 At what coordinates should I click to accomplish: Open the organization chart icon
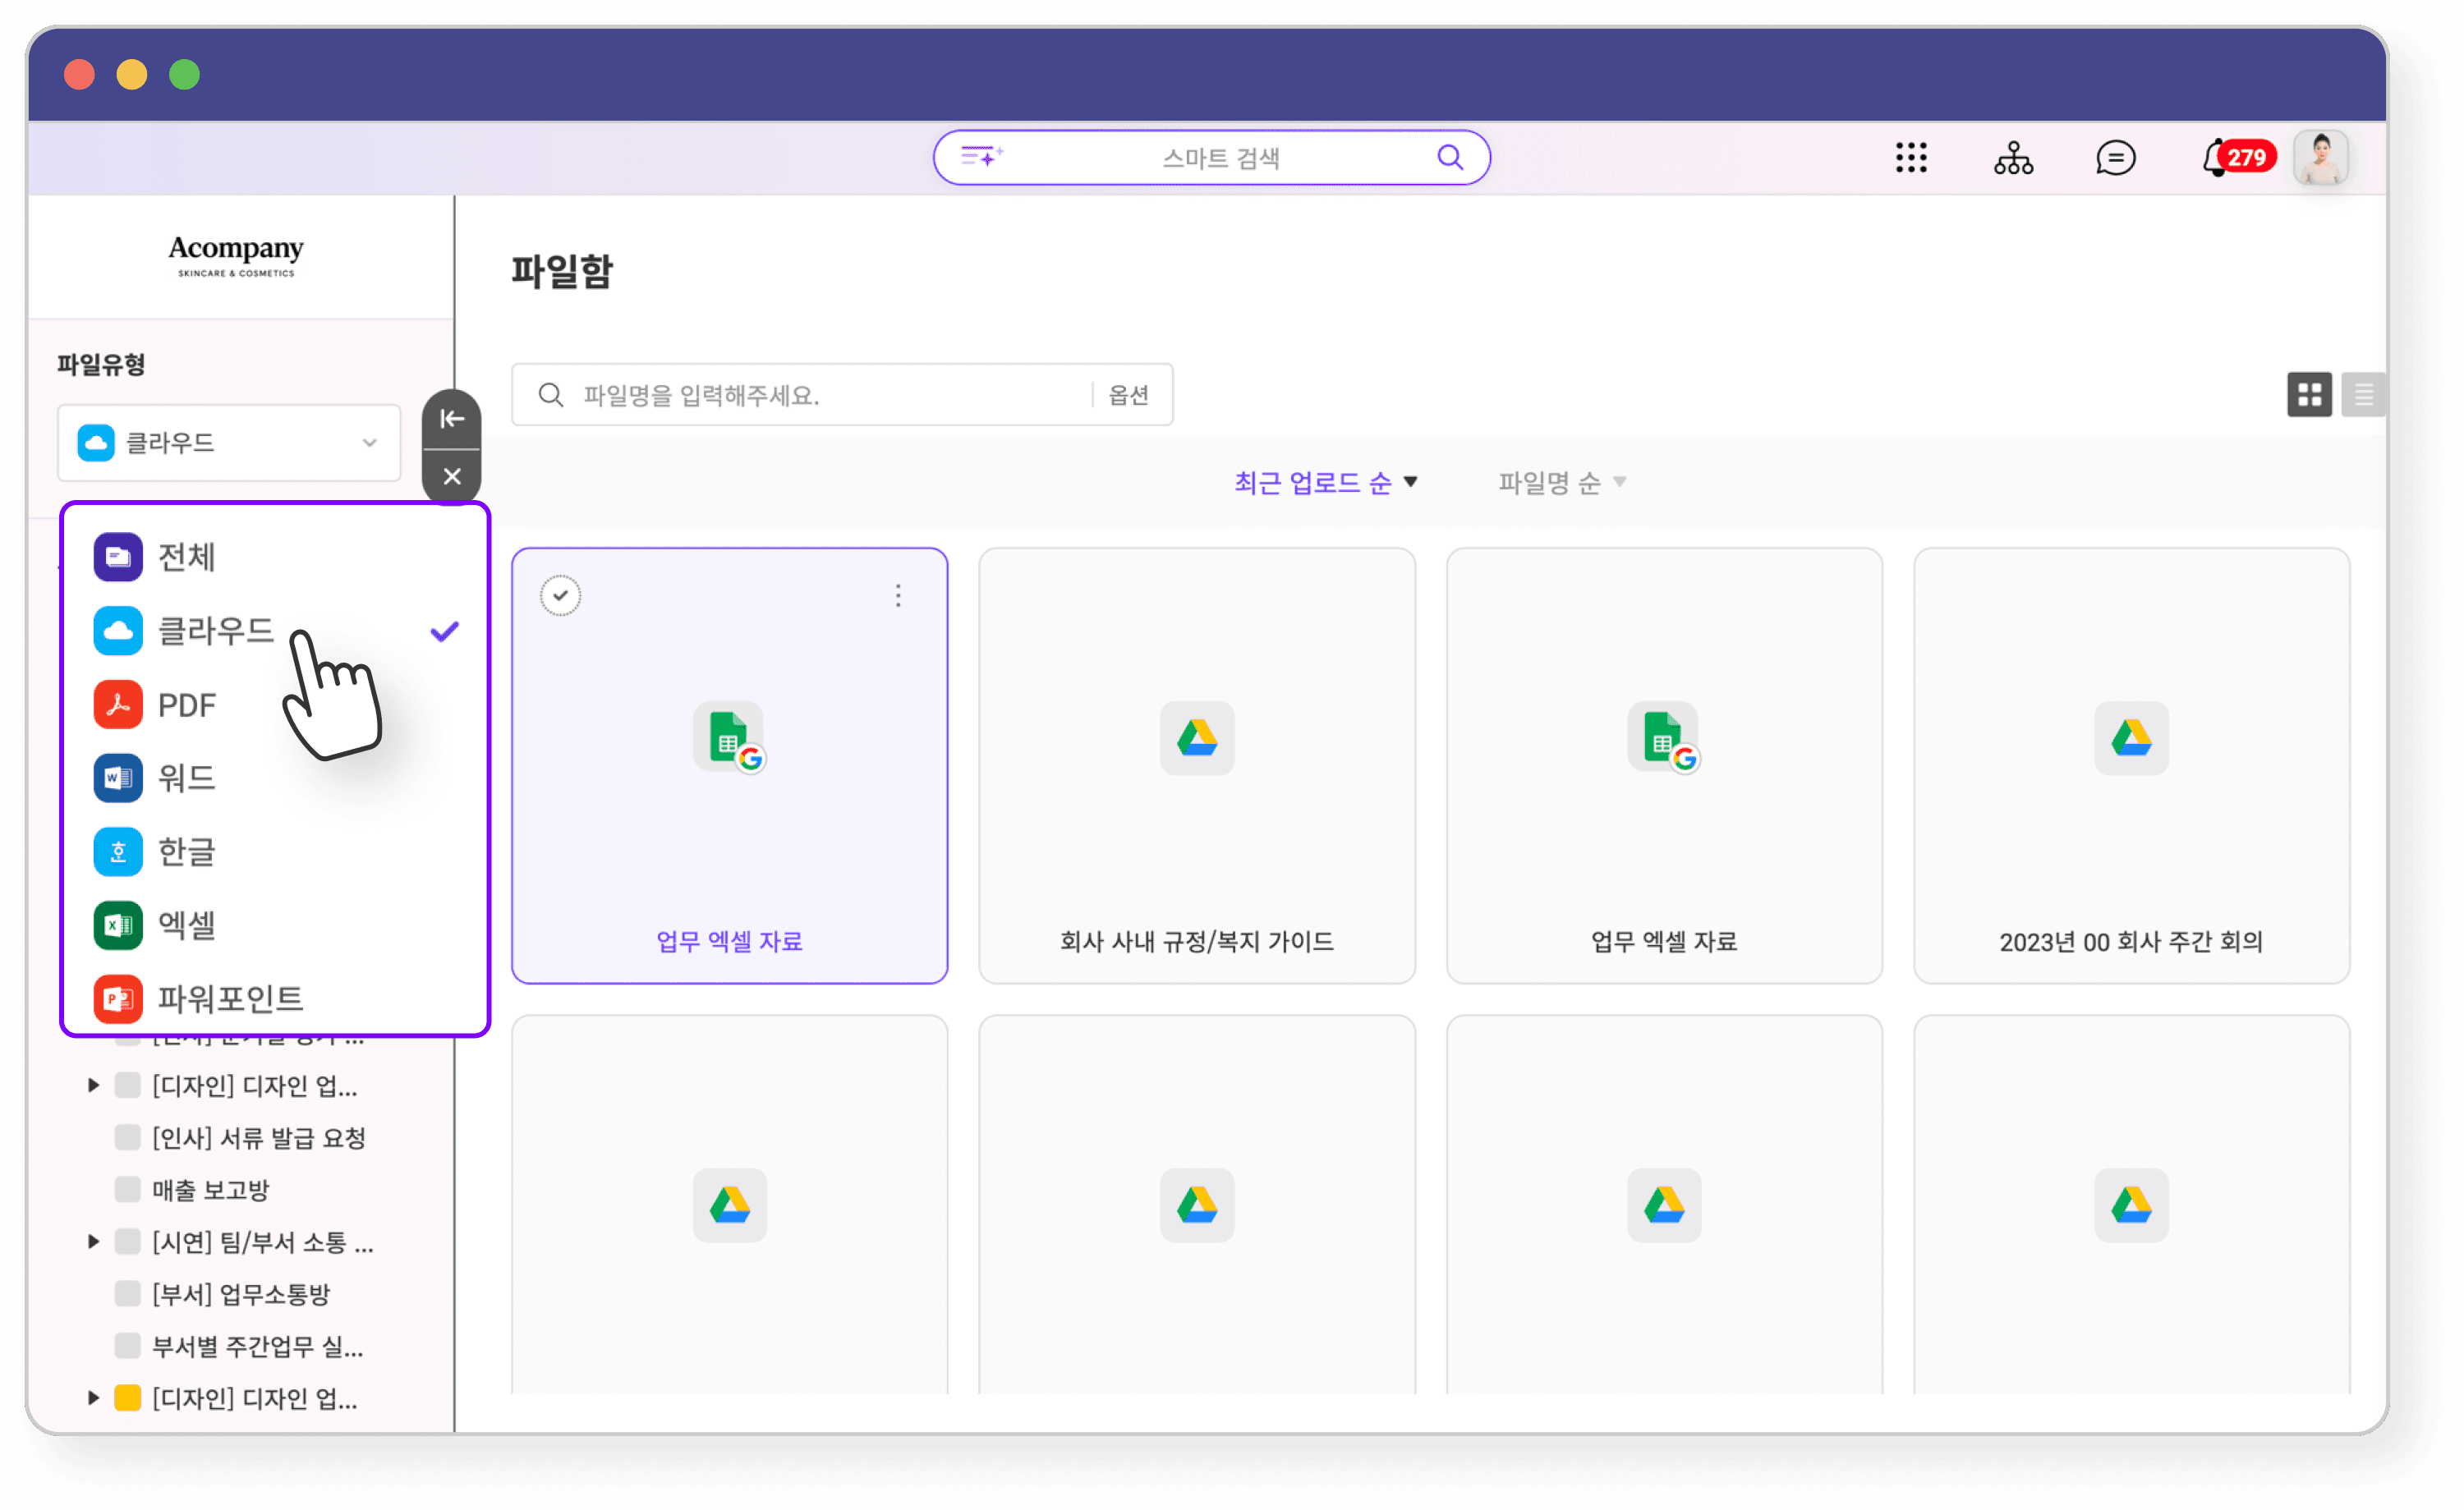2012,157
